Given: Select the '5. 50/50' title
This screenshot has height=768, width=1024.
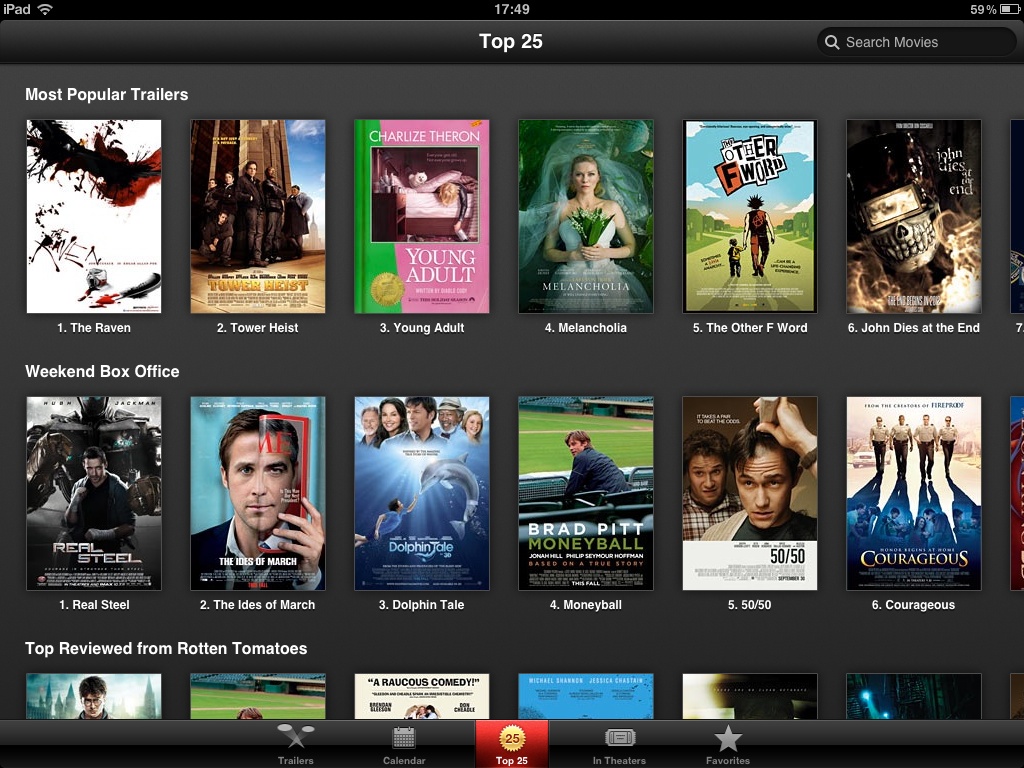Looking at the screenshot, I should [750, 605].
